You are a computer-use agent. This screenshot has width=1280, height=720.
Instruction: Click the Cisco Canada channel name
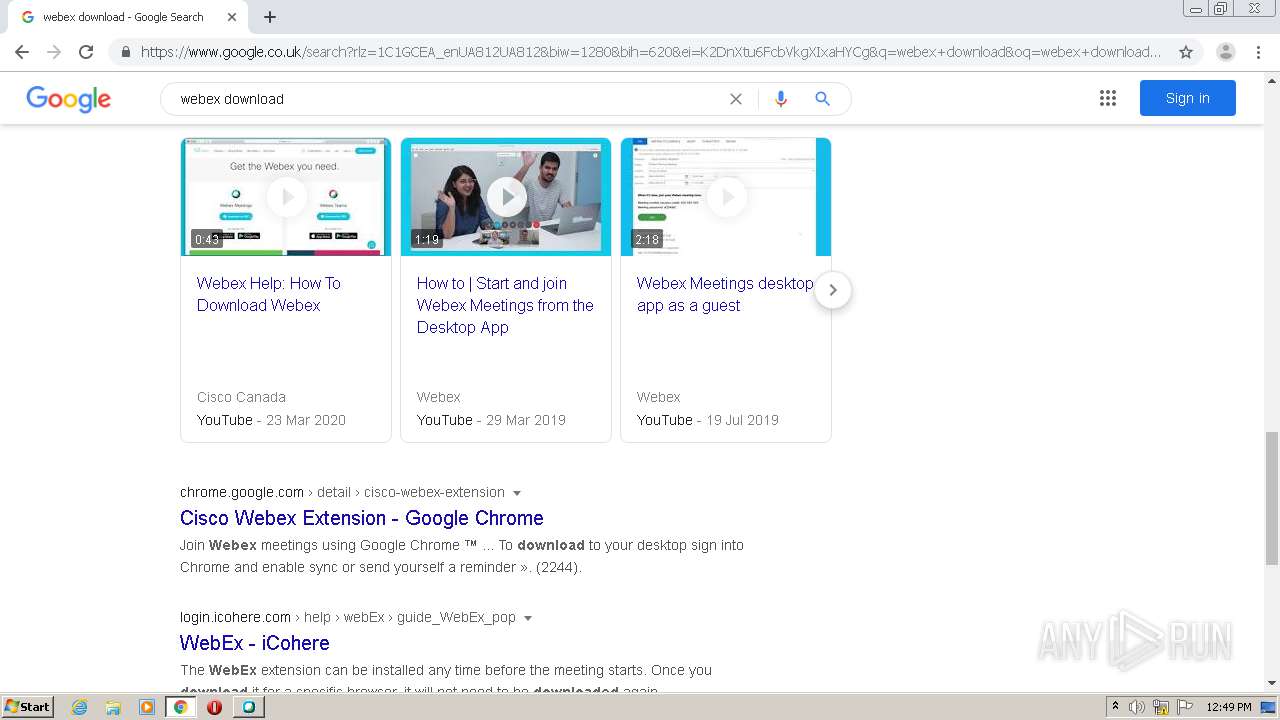click(241, 397)
